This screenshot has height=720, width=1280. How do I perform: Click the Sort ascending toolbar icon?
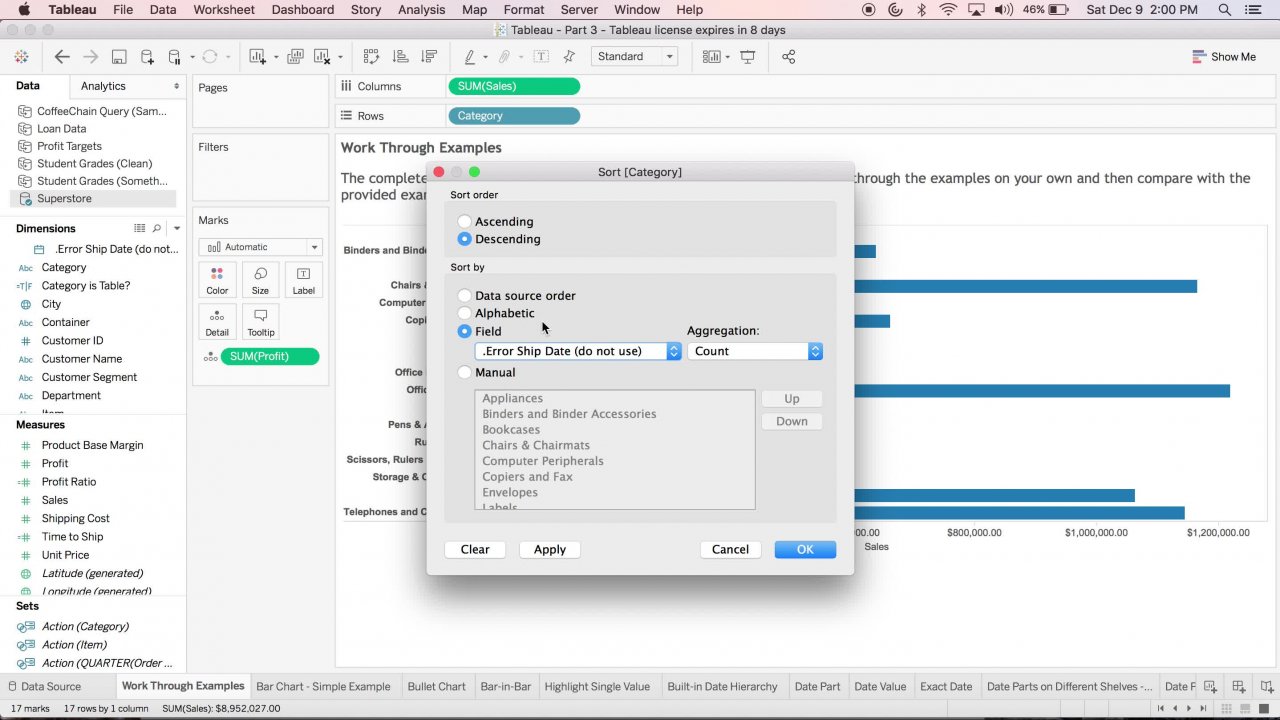coord(400,57)
